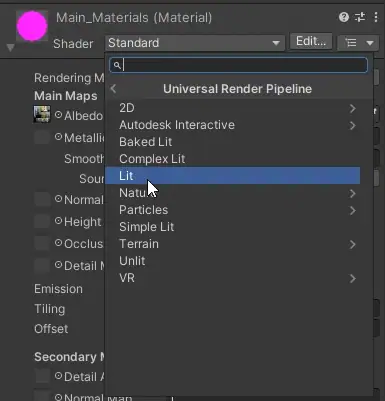The image size is (385, 401).
Task: Click the Detail Mask texture slot
Action: tap(42, 265)
